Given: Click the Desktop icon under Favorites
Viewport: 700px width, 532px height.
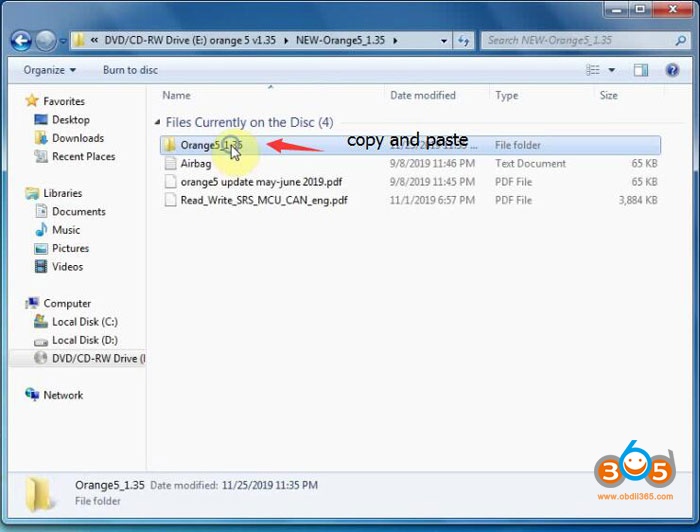Looking at the screenshot, I should coord(41,120).
